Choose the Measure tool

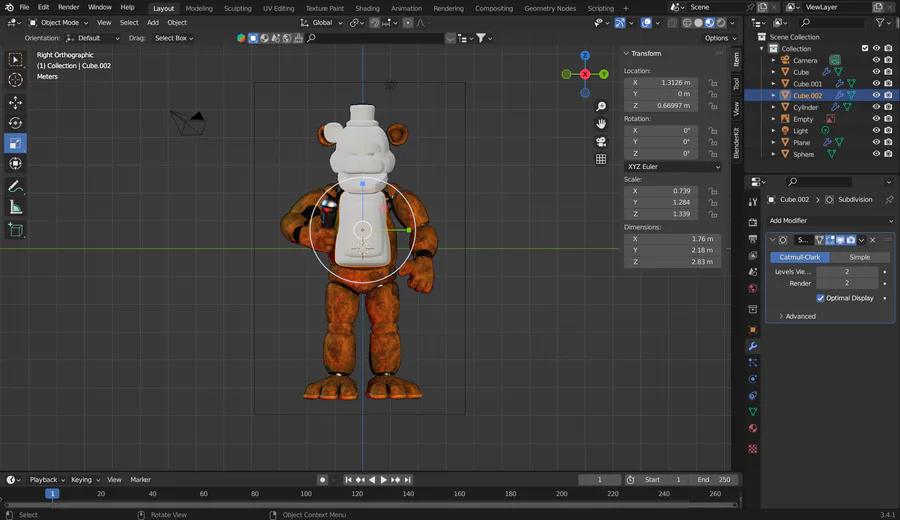(15, 207)
